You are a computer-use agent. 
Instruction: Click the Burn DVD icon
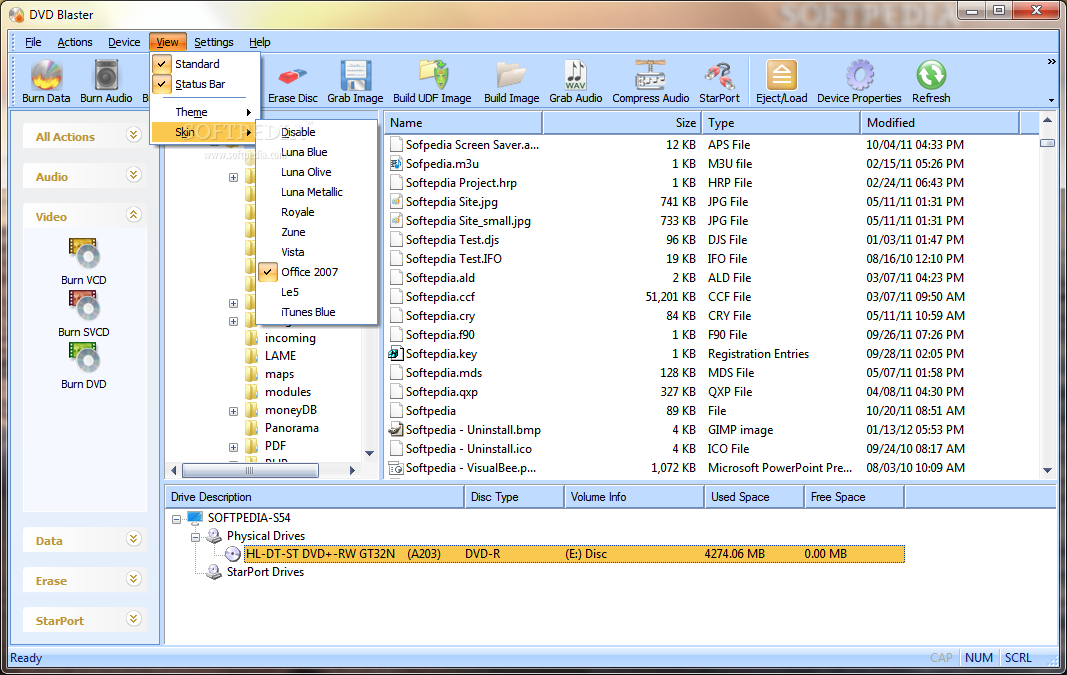pos(84,357)
